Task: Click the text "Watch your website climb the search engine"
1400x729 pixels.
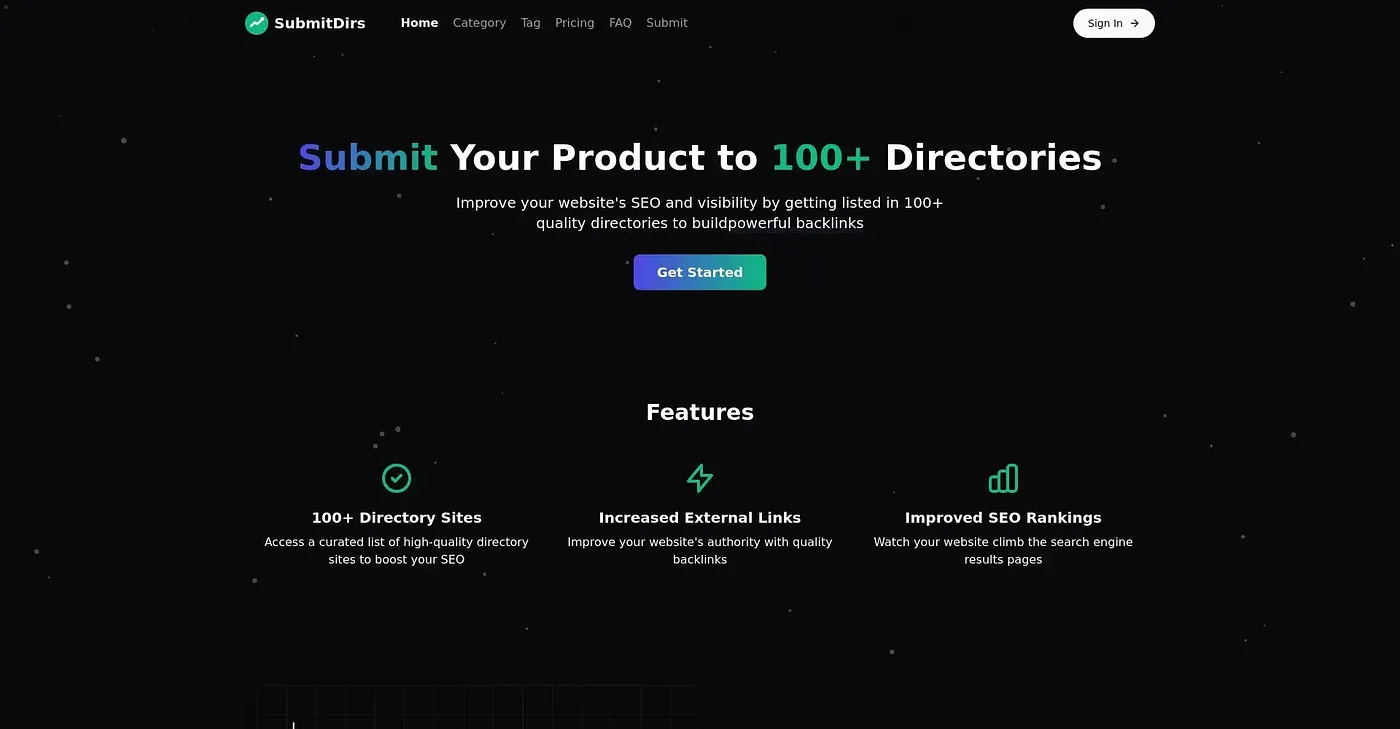Action: coord(1003,542)
